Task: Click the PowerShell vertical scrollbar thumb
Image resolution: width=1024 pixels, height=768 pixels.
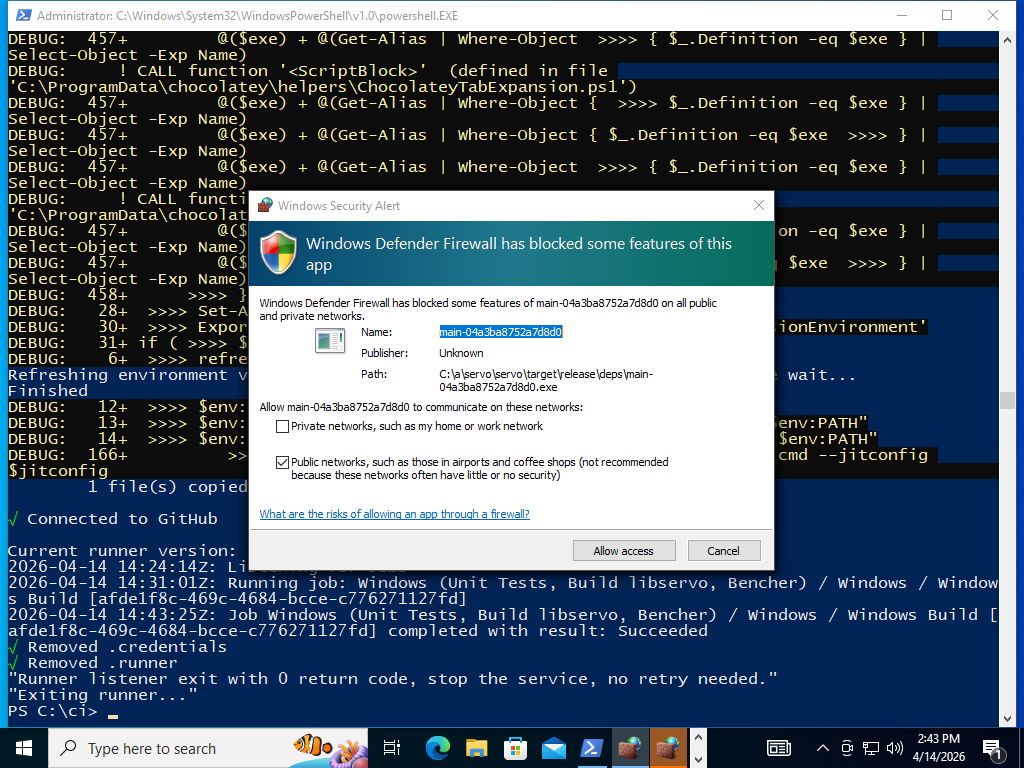Action: pos(1009,400)
